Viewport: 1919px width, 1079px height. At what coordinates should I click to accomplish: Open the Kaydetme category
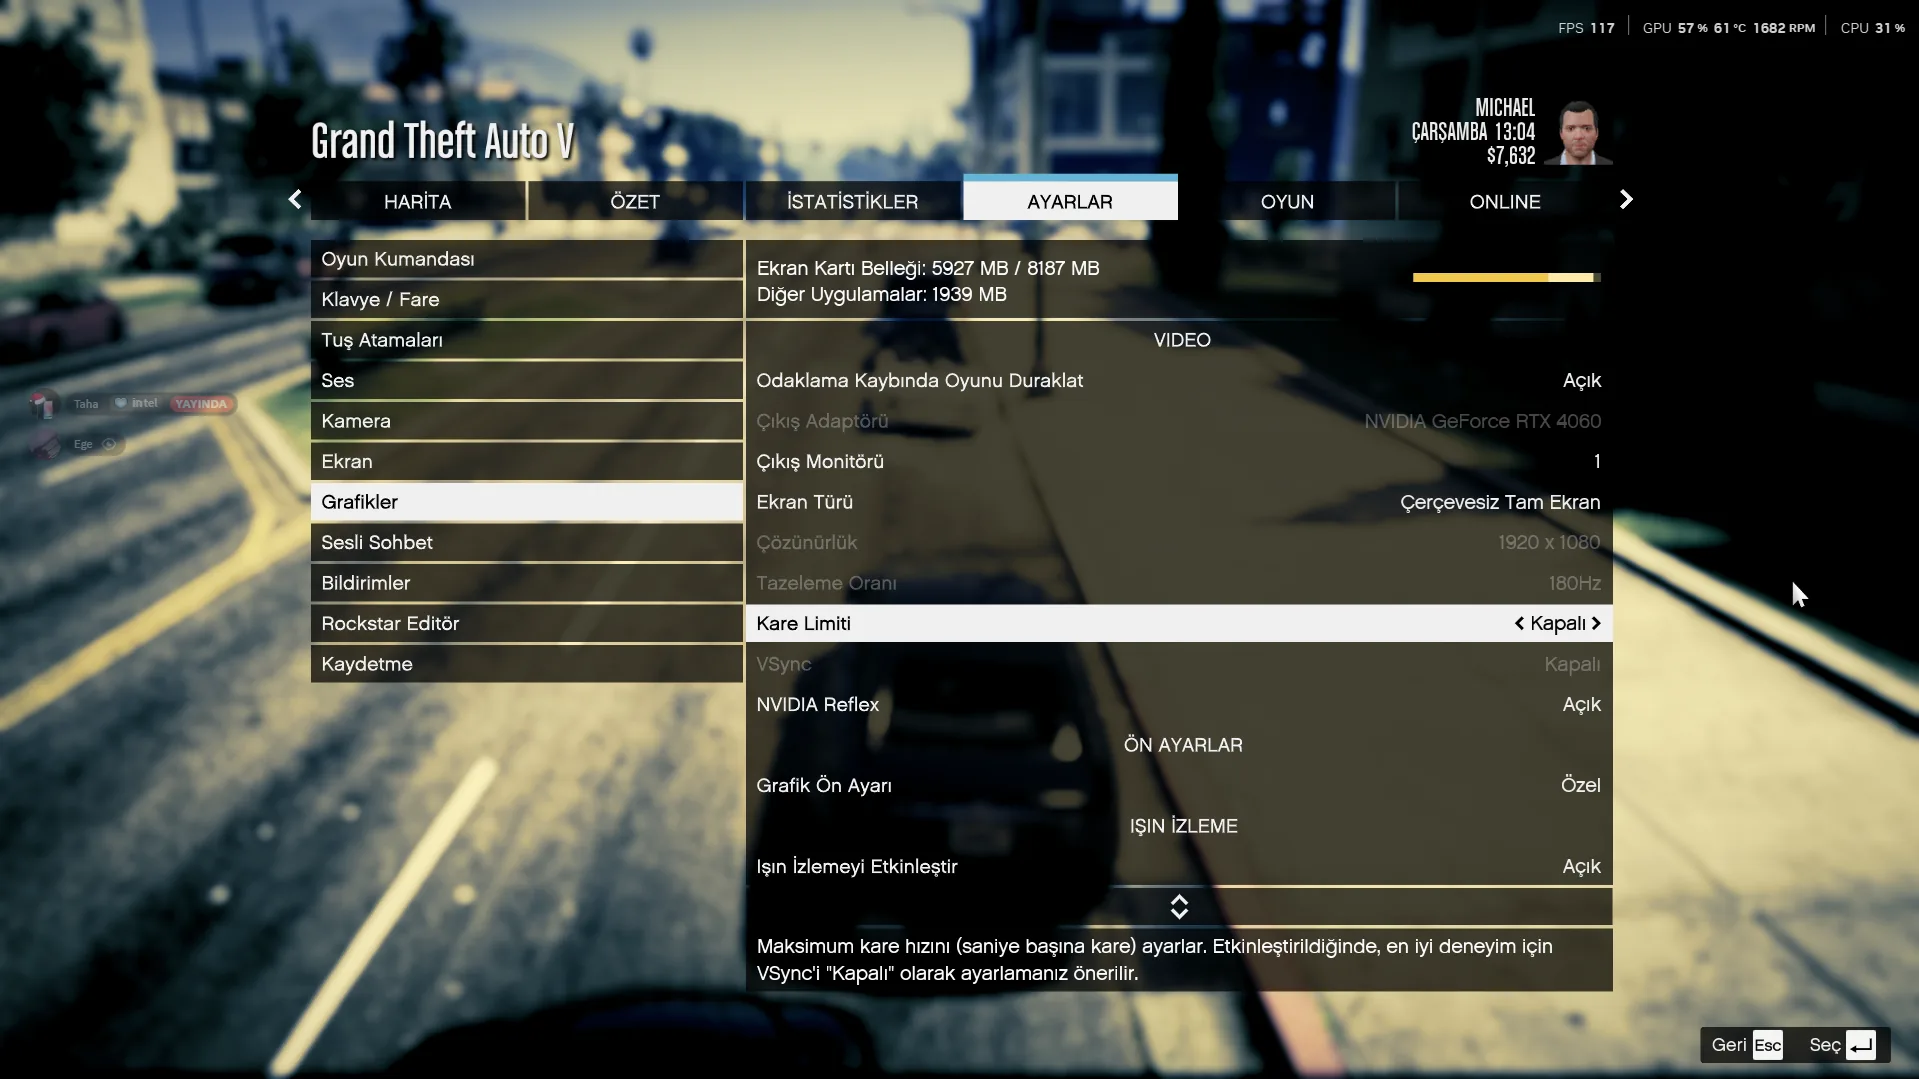coord(527,664)
